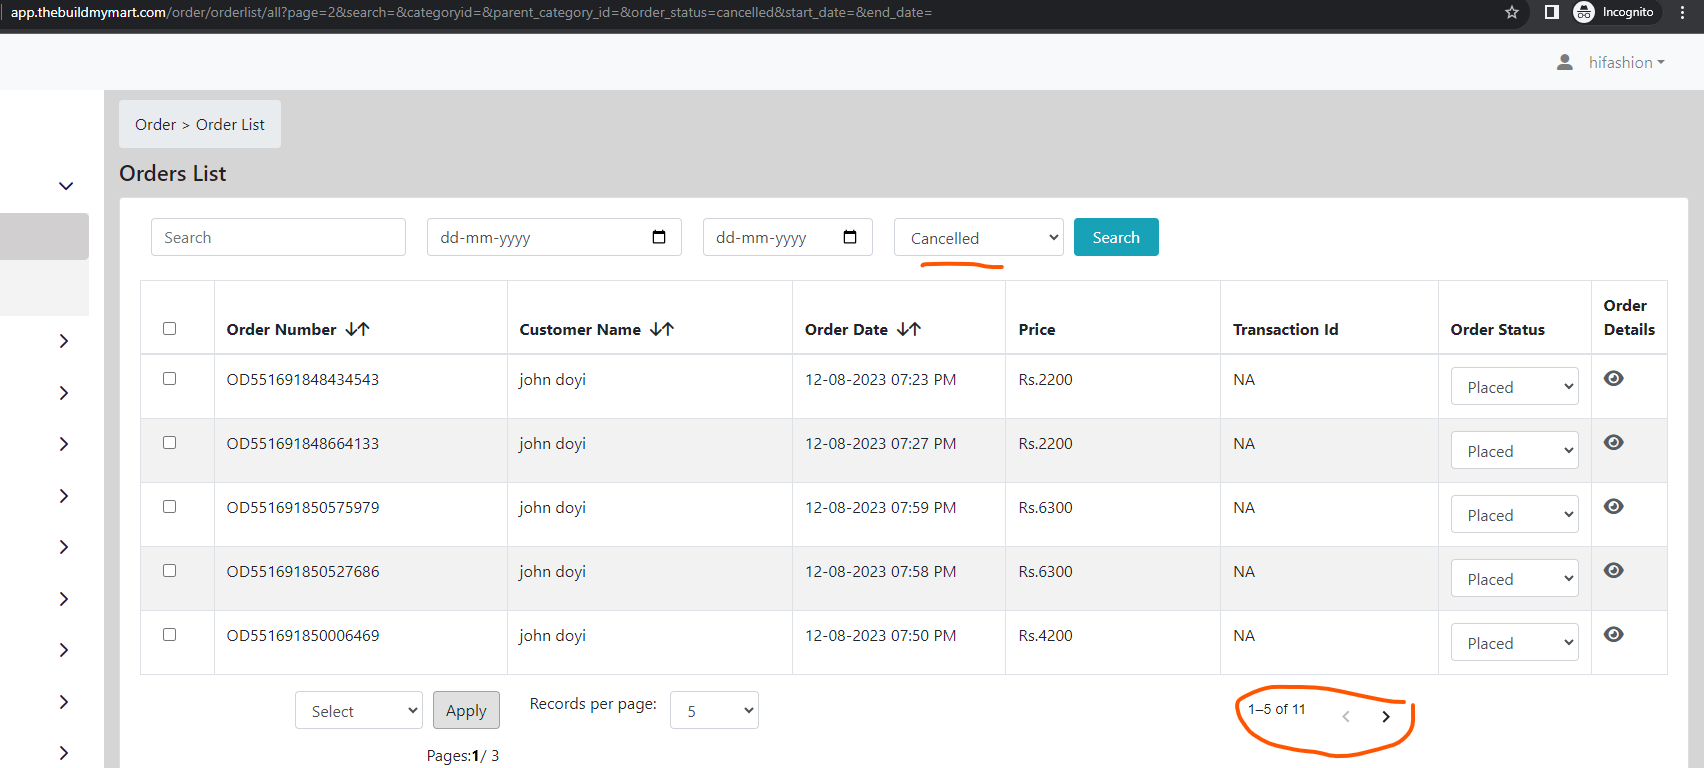Click the Incognito profile icon
The width and height of the screenshot is (1704, 768).
(x=1584, y=12)
